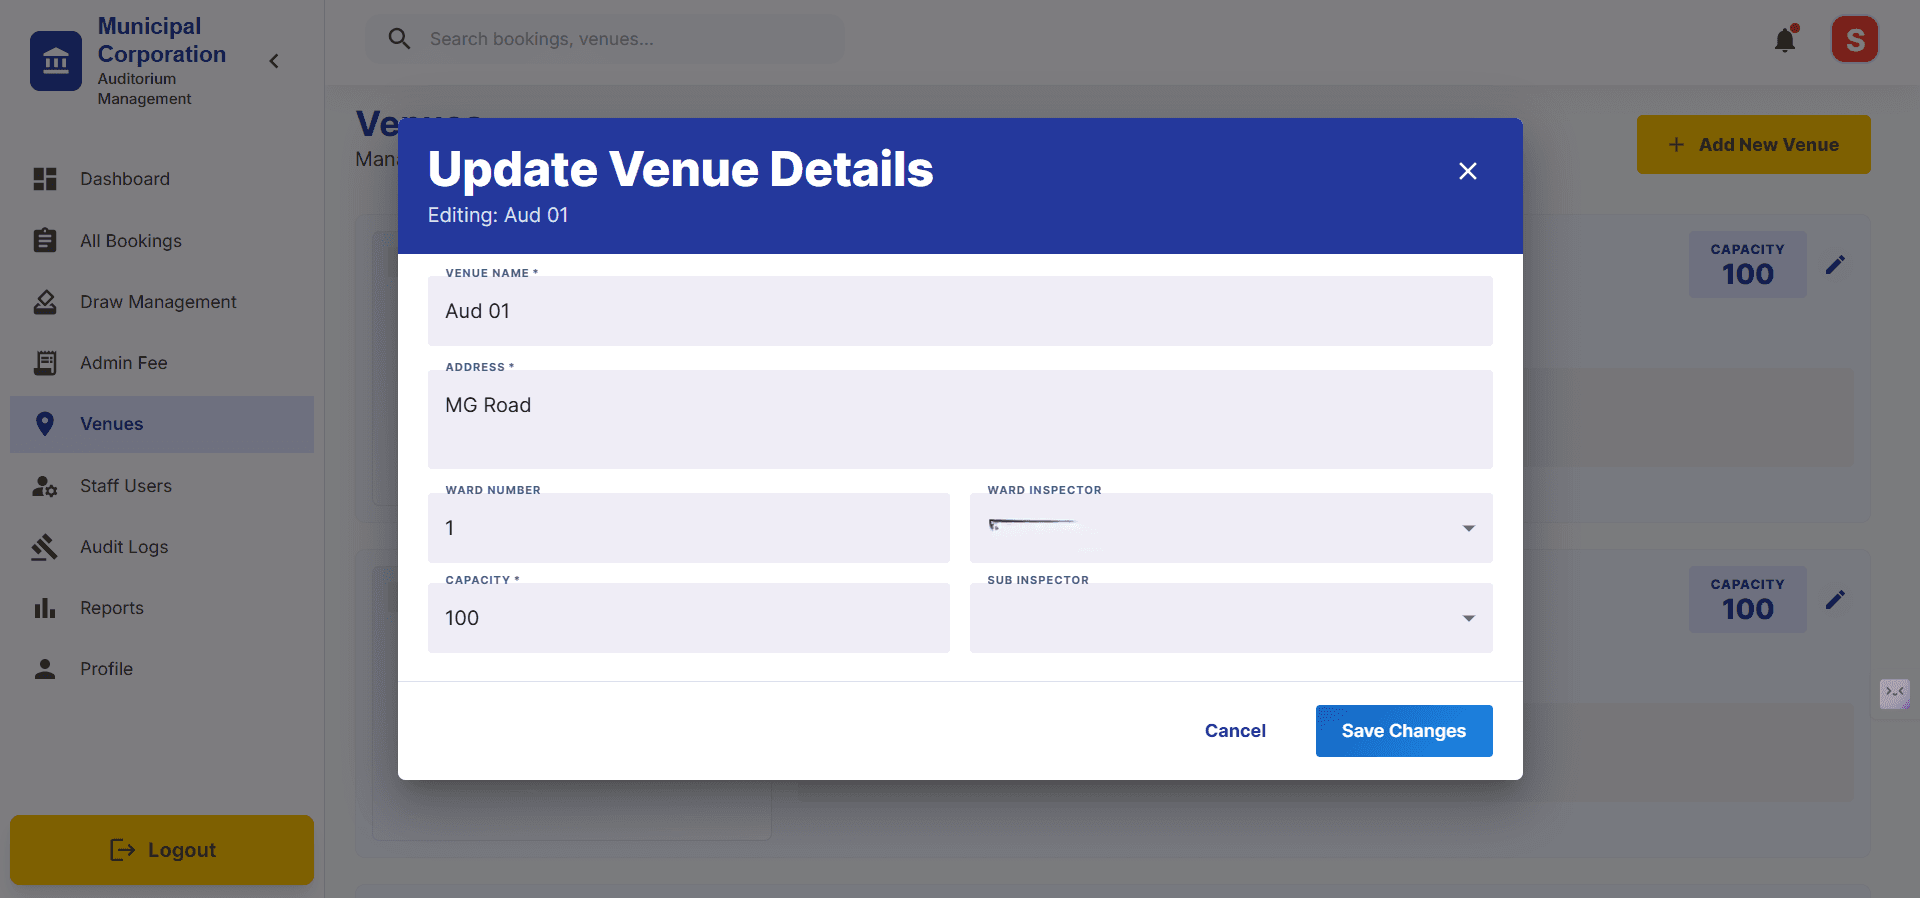The width and height of the screenshot is (1920, 898).
Task: Open the Sub Inspector dropdown
Action: (1231, 618)
